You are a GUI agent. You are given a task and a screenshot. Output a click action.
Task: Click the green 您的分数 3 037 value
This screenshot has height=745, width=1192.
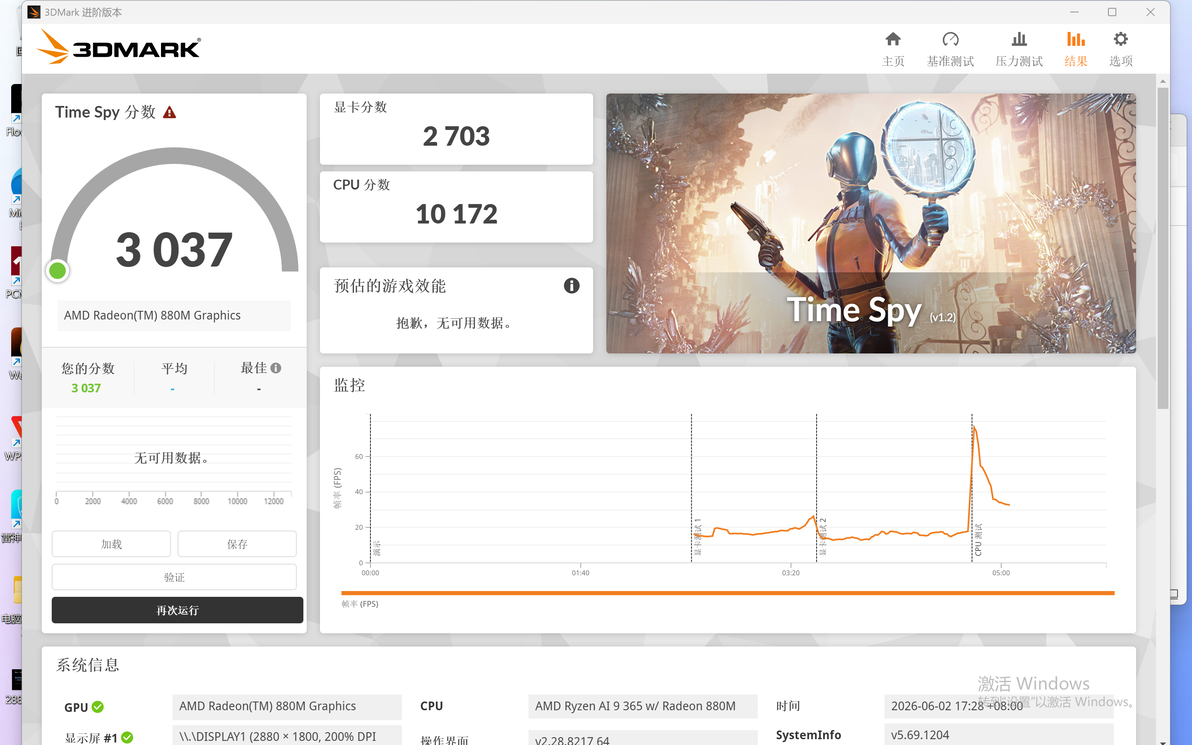click(86, 388)
